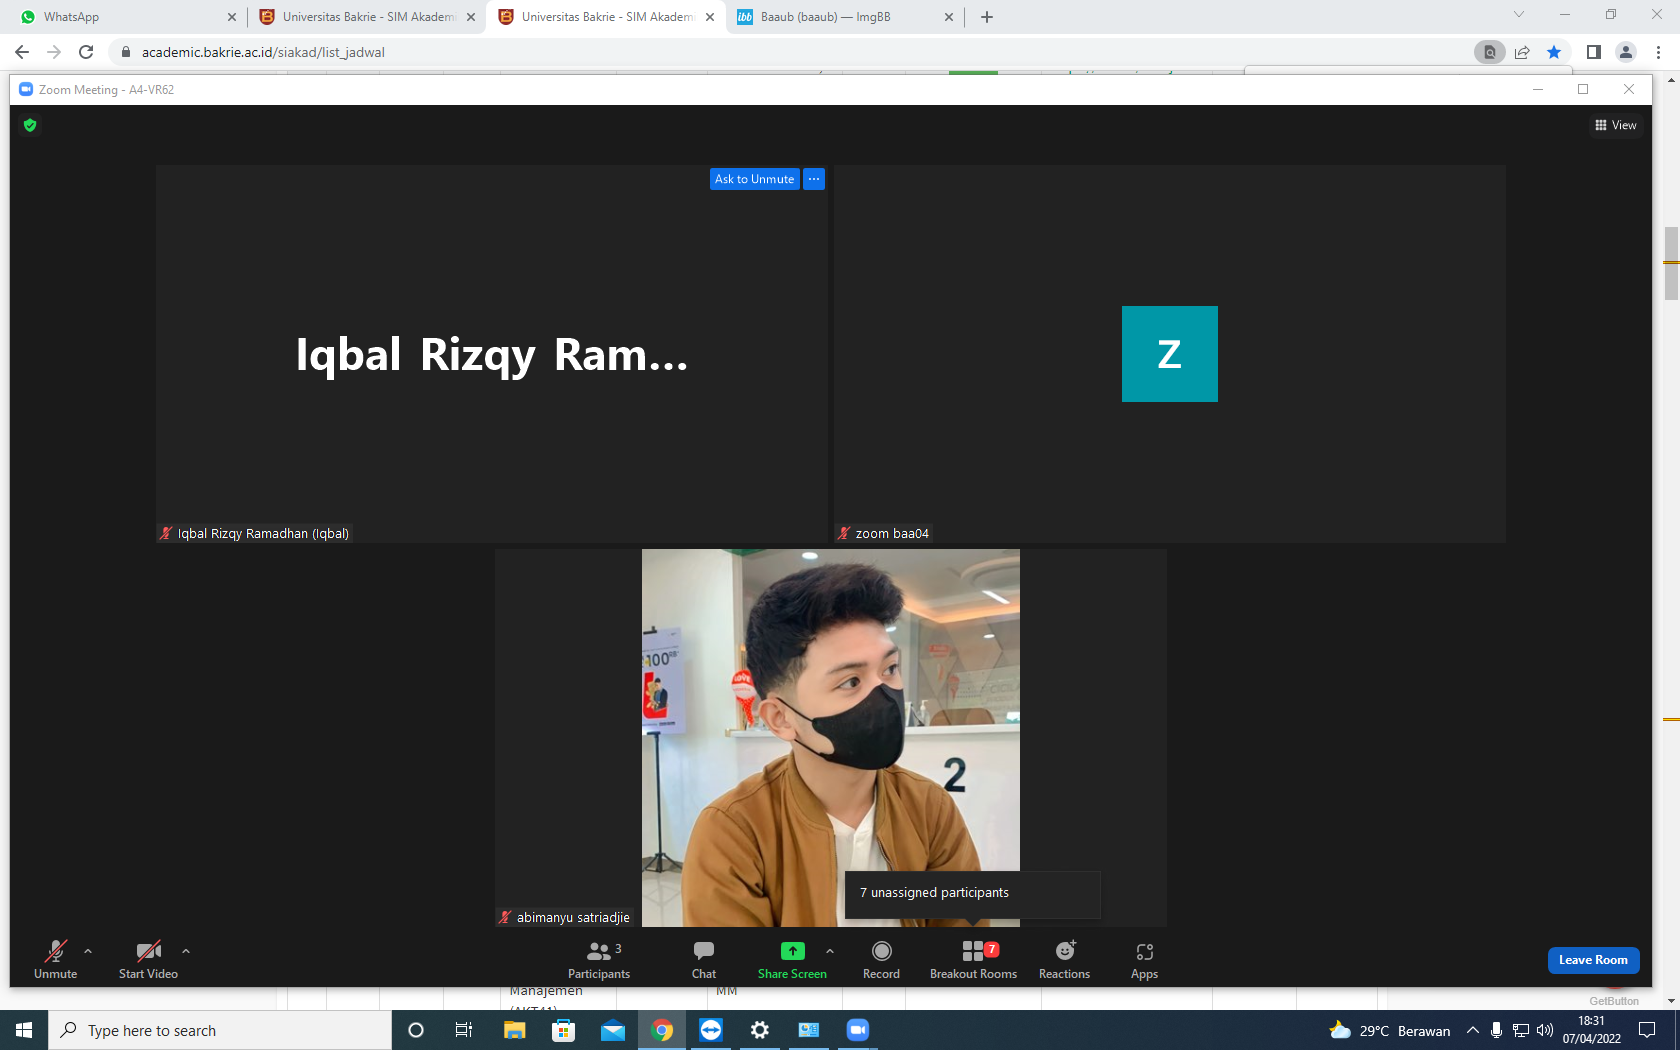The image size is (1680, 1050).
Task: Bookmark page with the star icon
Action: [x=1554, y=52]
